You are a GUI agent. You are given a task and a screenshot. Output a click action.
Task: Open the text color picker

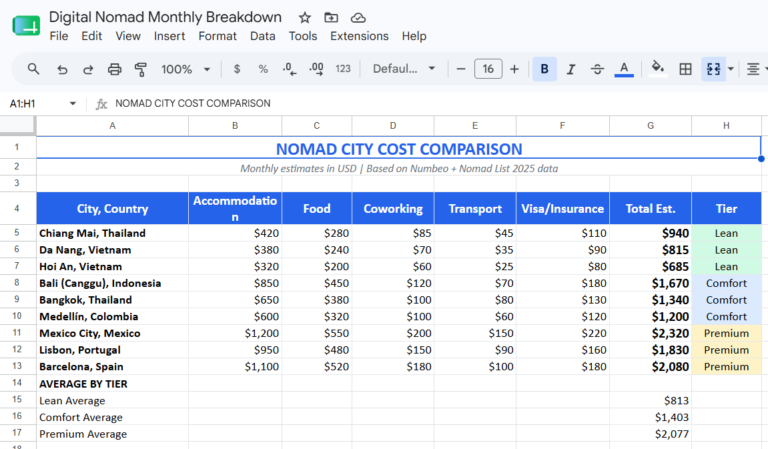tap(624, 69)
